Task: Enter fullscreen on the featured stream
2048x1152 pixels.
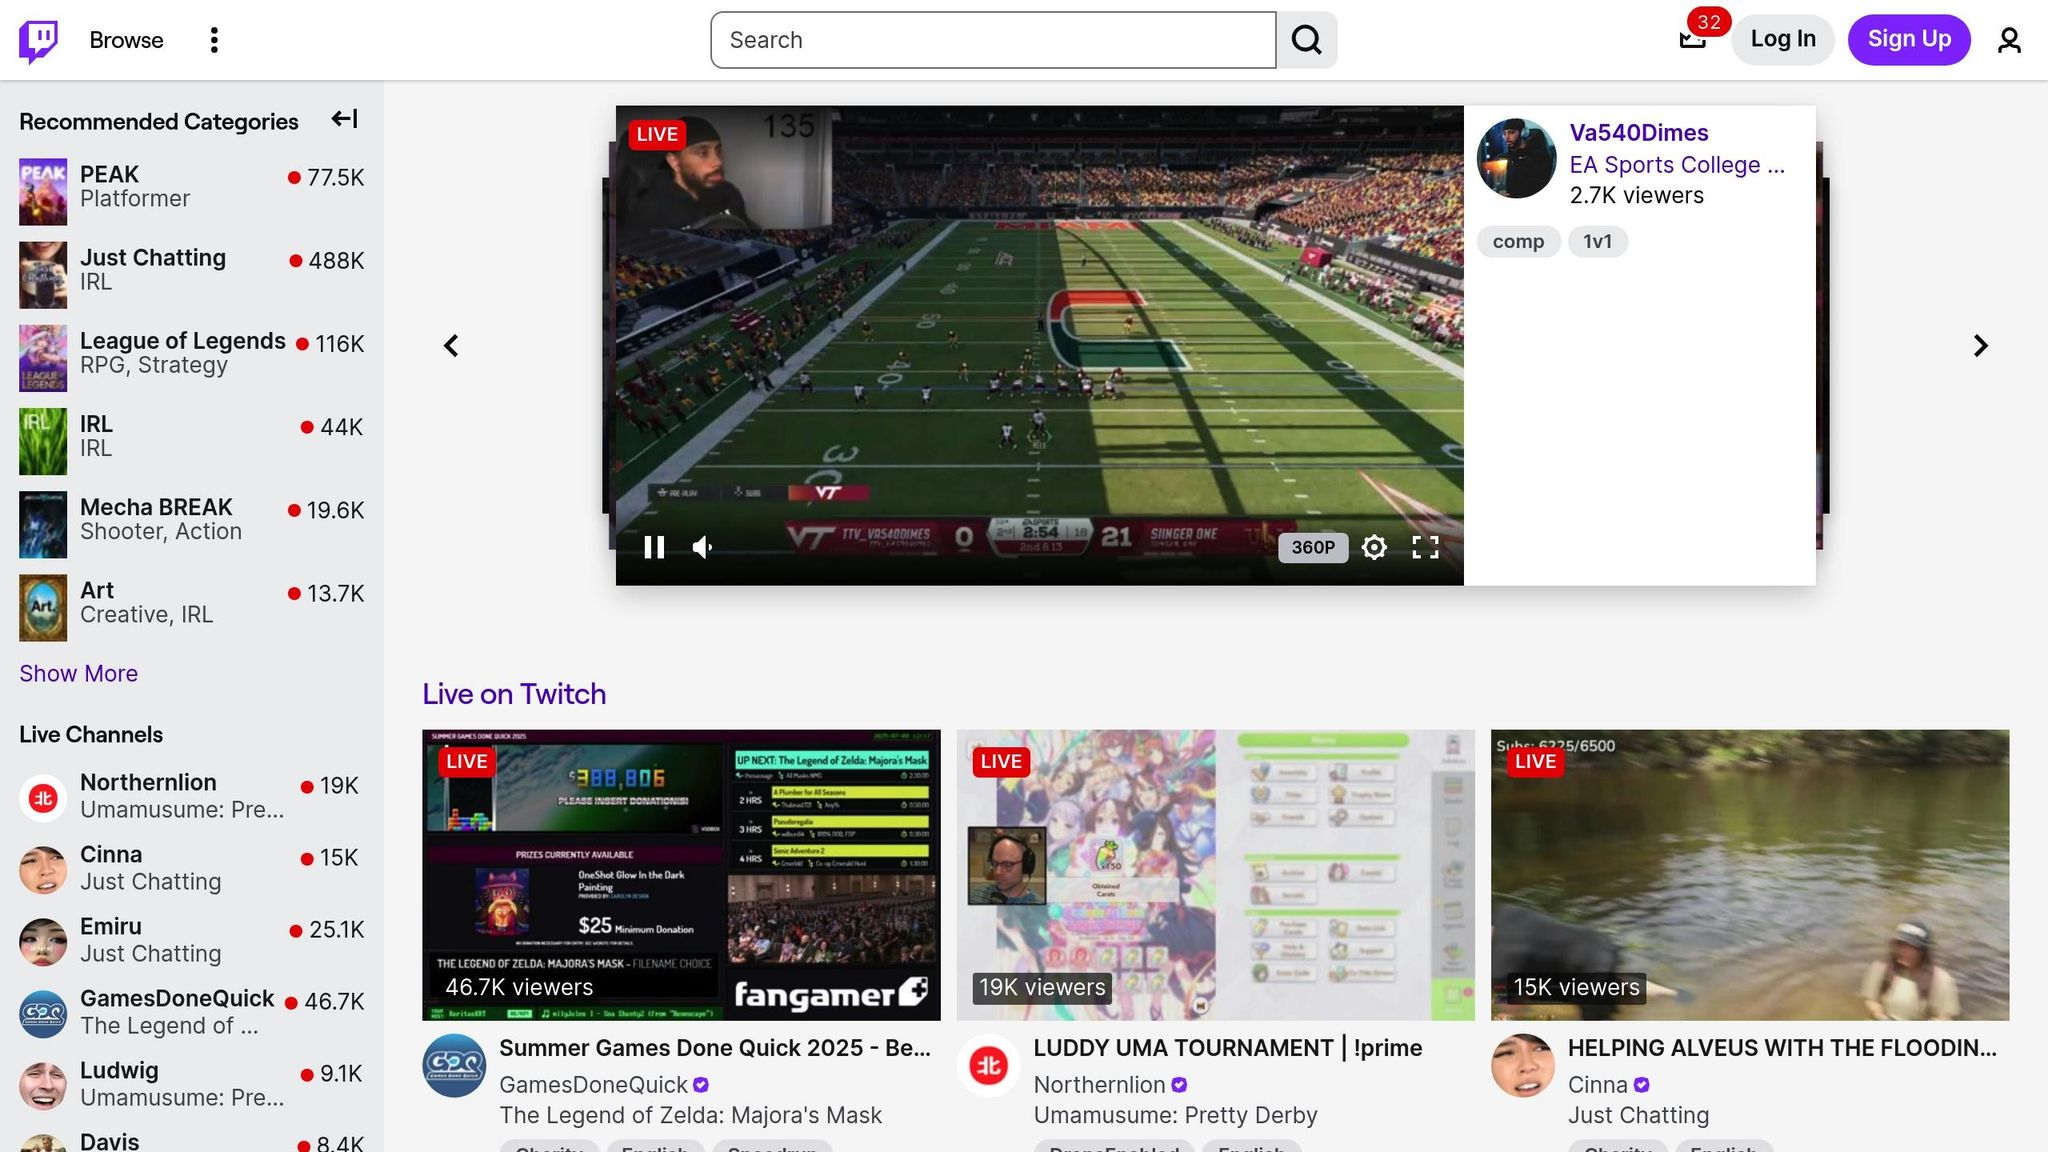Action: pyautogui.click(x=1425, y=547)
